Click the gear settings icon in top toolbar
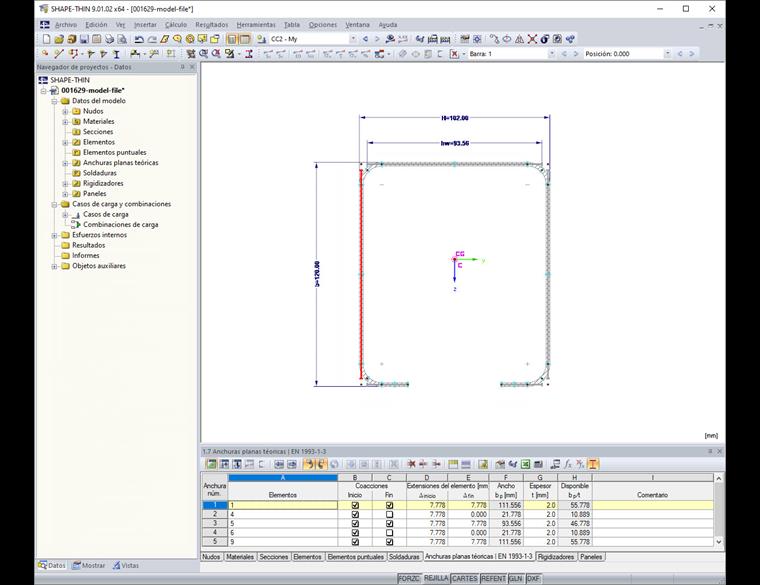The width and height of the screenshot is (760, 585). pyautogui.click(x=477, y=39)
